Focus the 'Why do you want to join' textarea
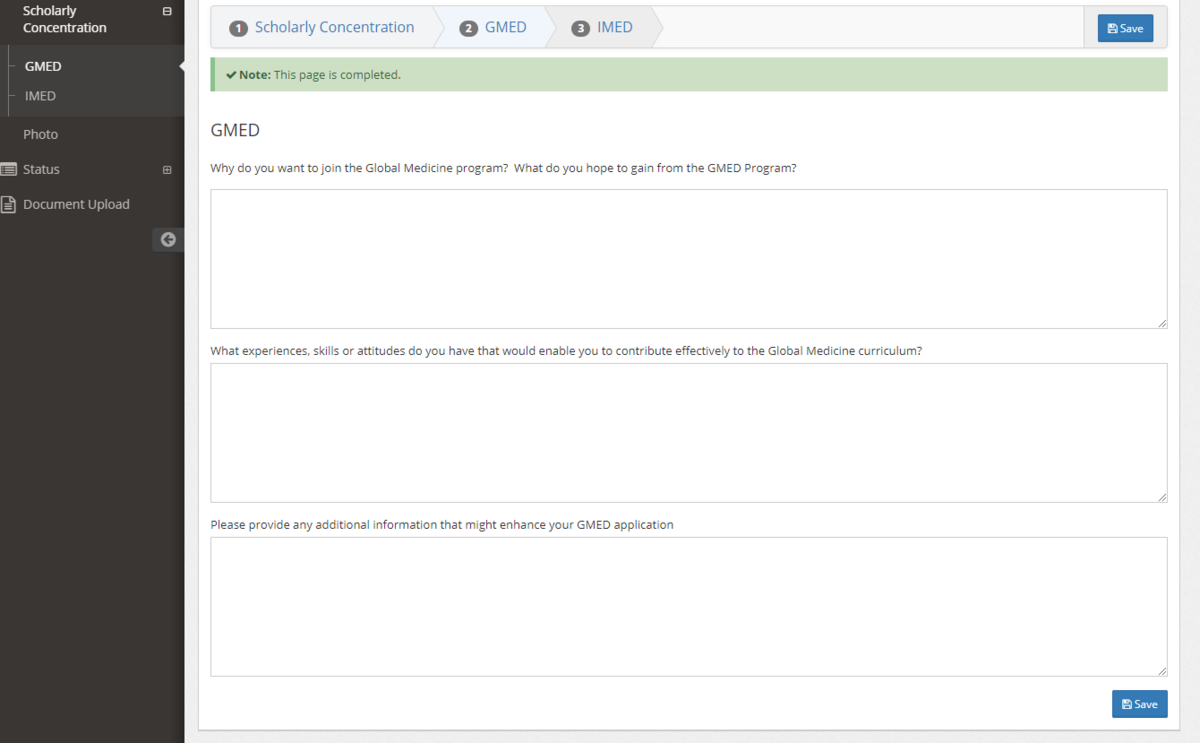This screenshot has height=743, width=1200. [x=688, y=258]
